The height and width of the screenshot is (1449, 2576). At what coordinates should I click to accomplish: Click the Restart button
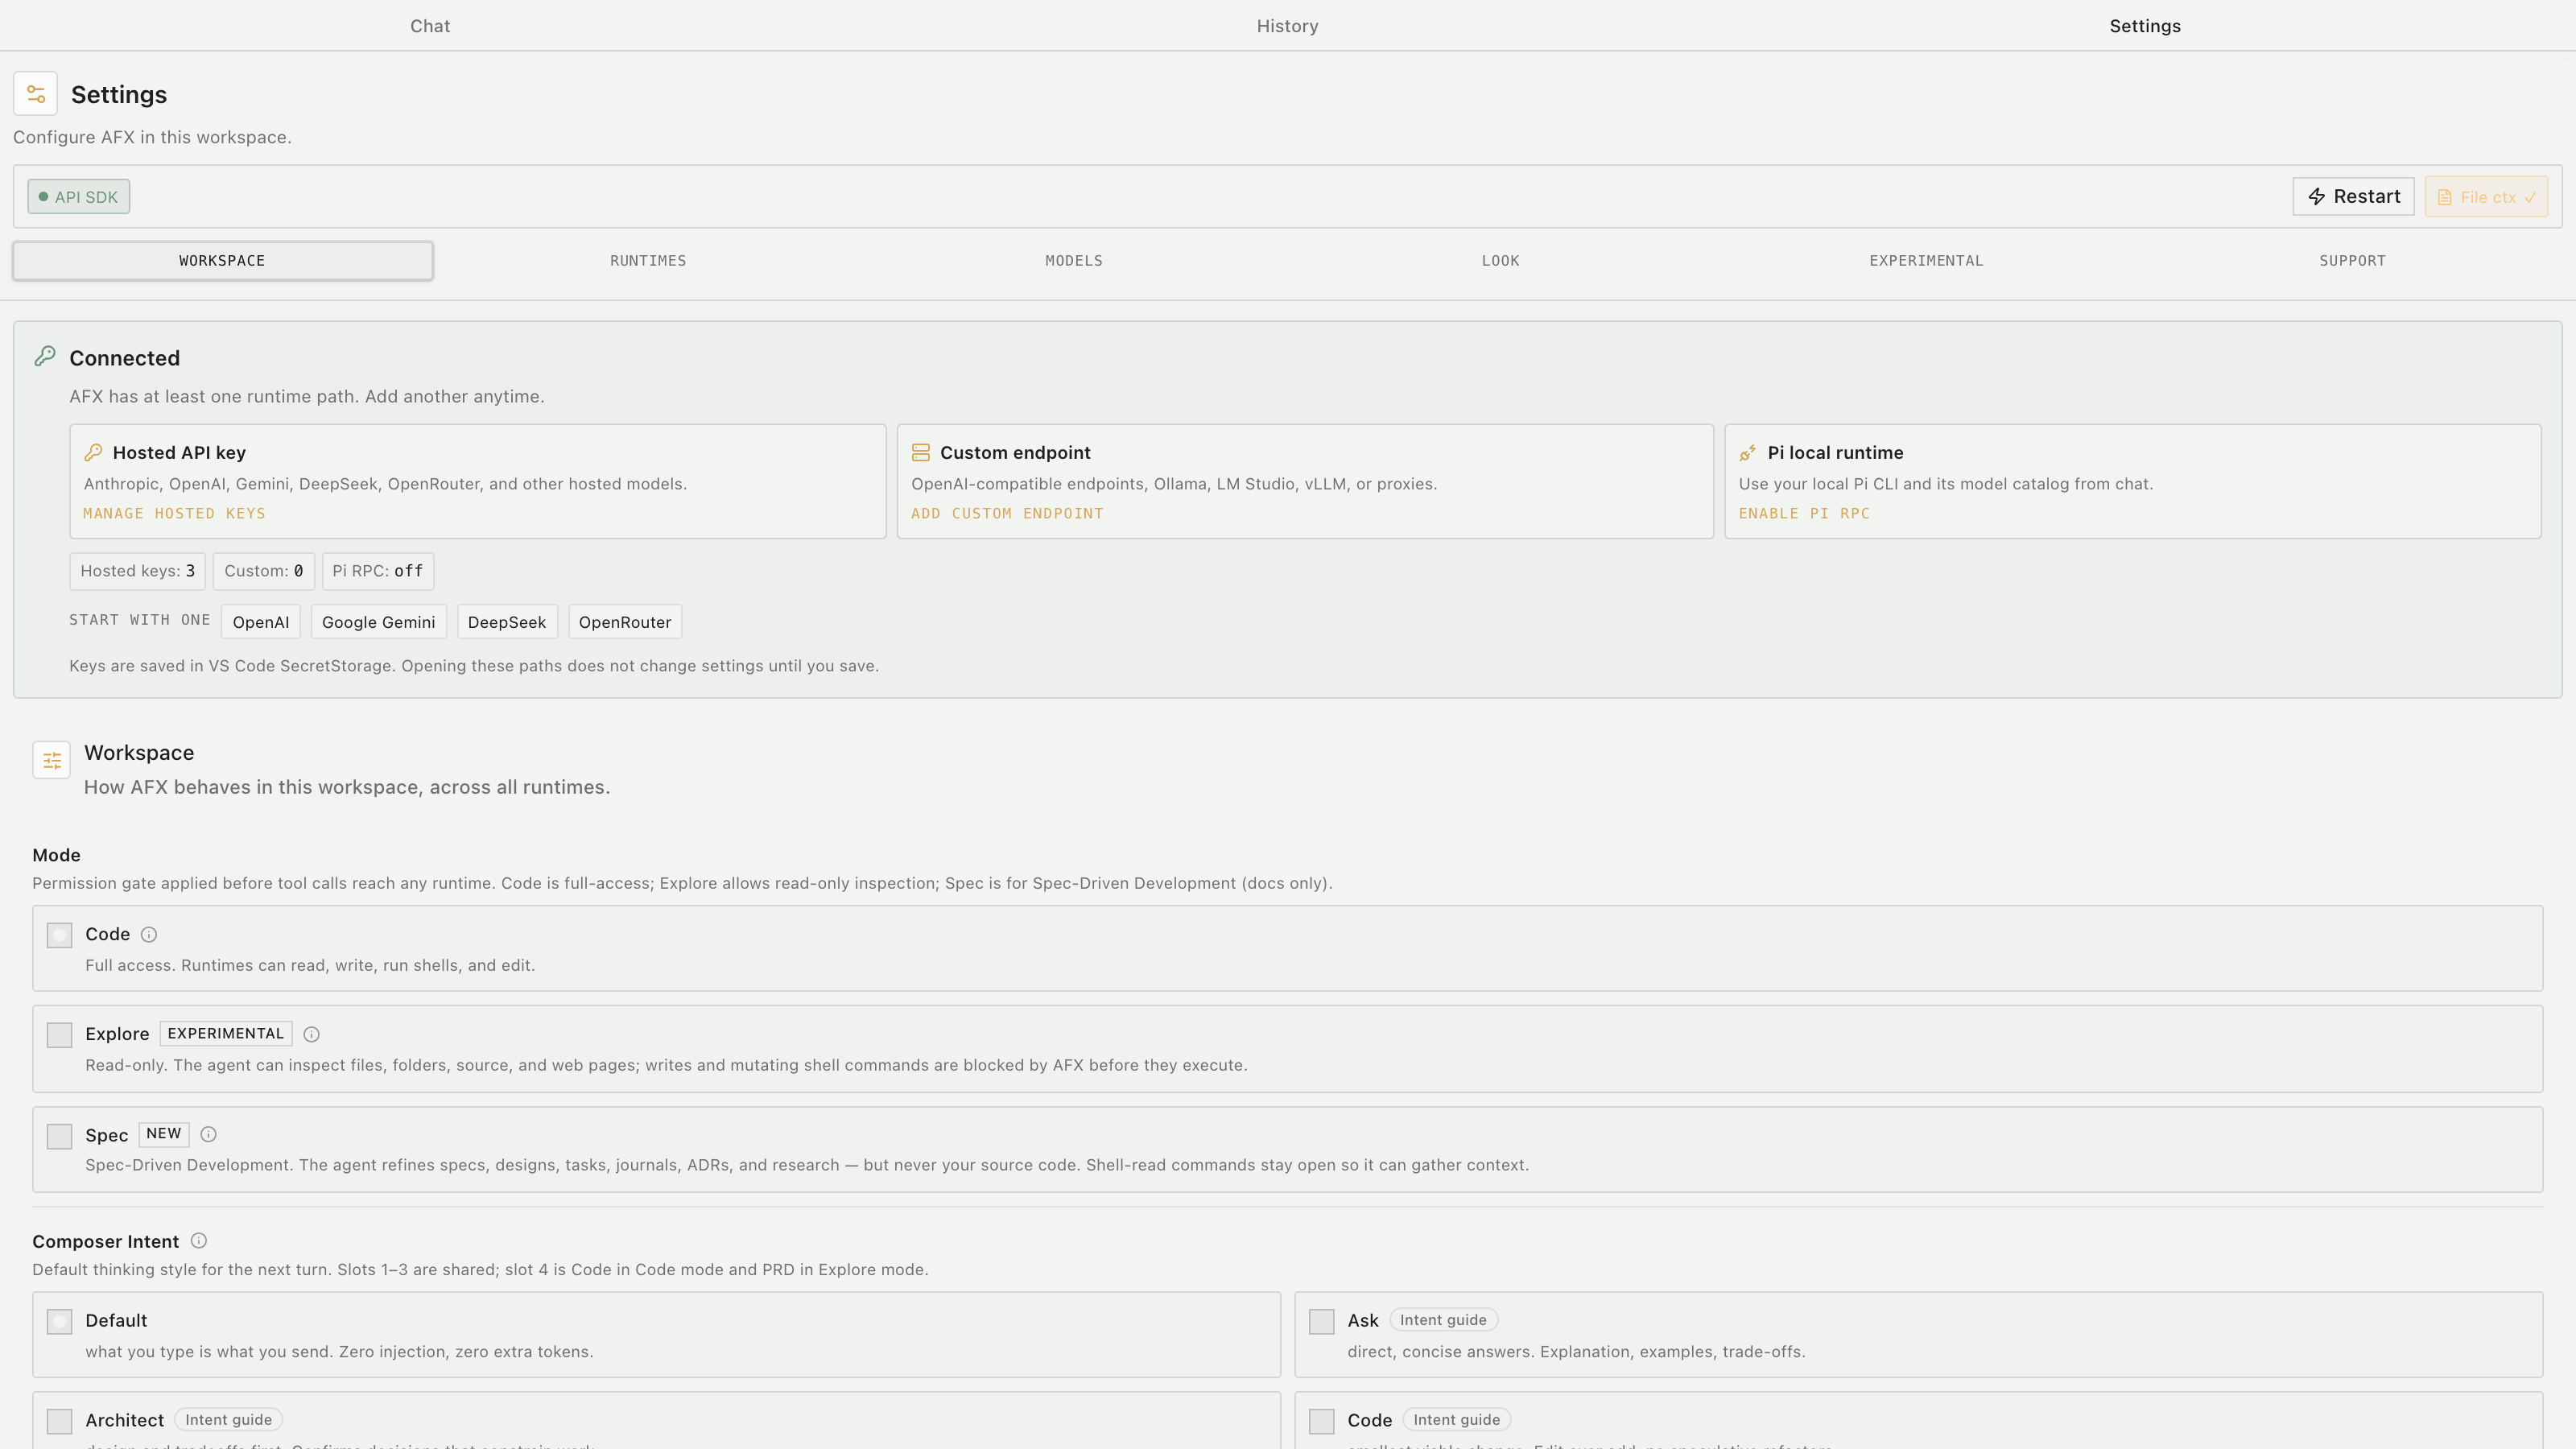(x=2353, y=197)
